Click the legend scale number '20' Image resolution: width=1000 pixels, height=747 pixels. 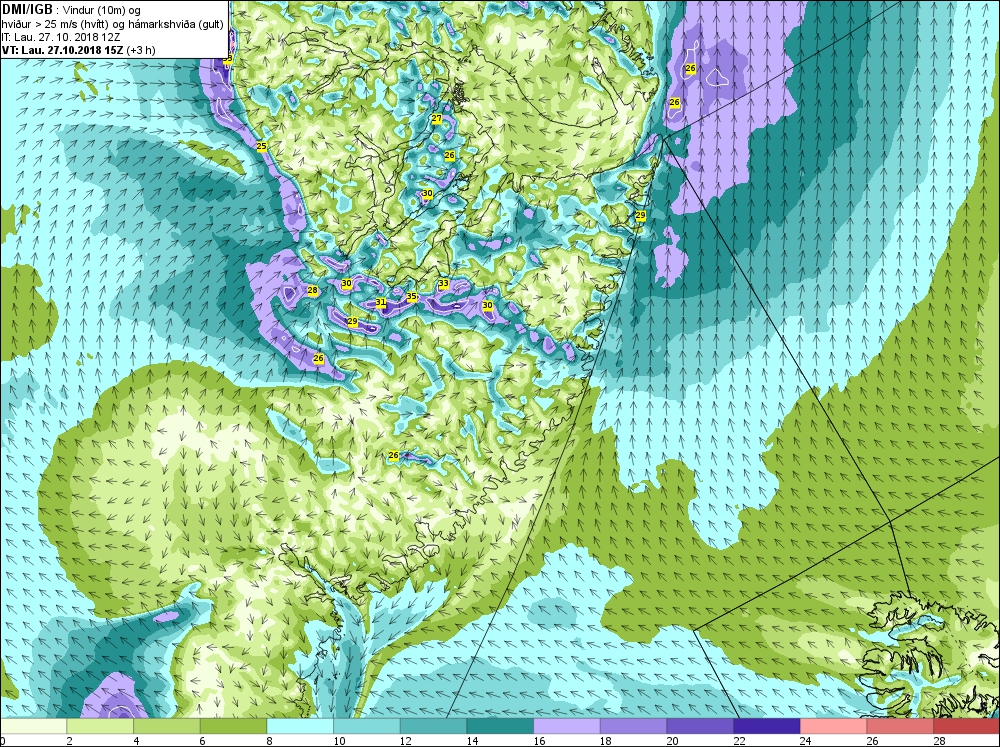click(x=672, y=741)
